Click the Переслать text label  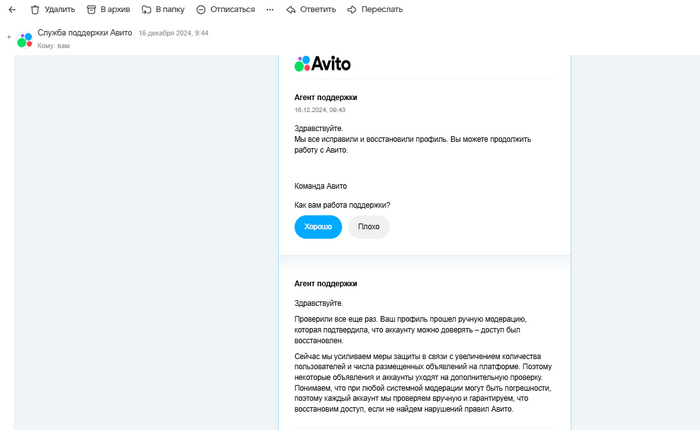tap(382, 9)
